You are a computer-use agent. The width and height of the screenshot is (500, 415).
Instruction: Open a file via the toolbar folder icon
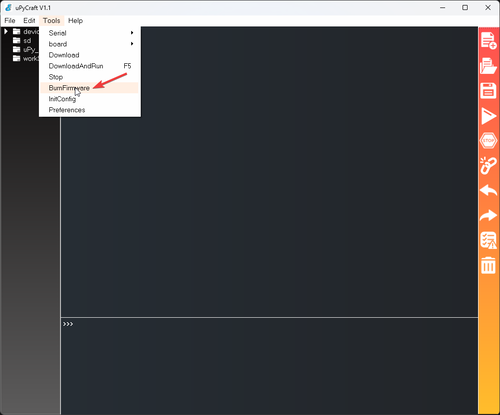tap(488, 66)
